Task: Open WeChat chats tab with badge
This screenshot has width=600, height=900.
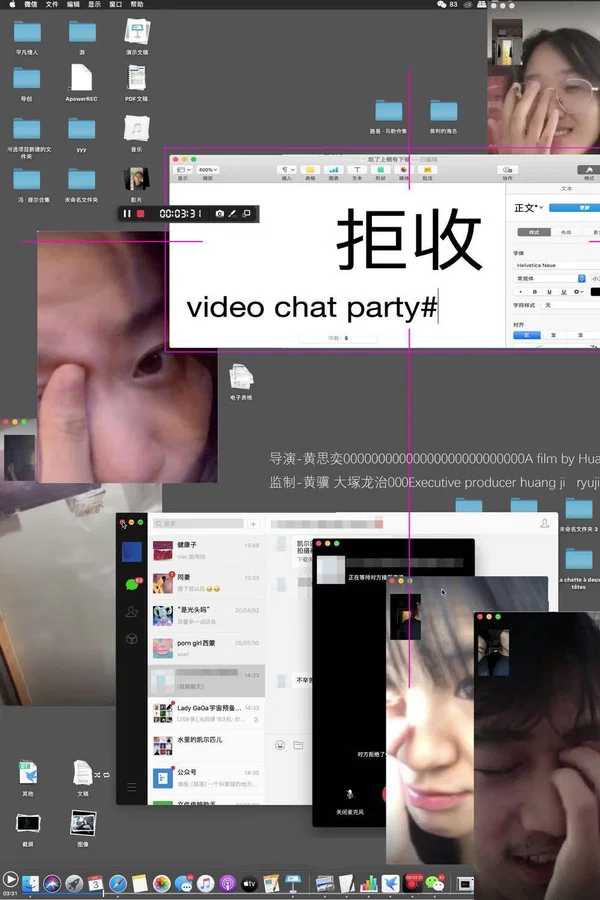Action: pyautogui.click(x=131, y=584)
